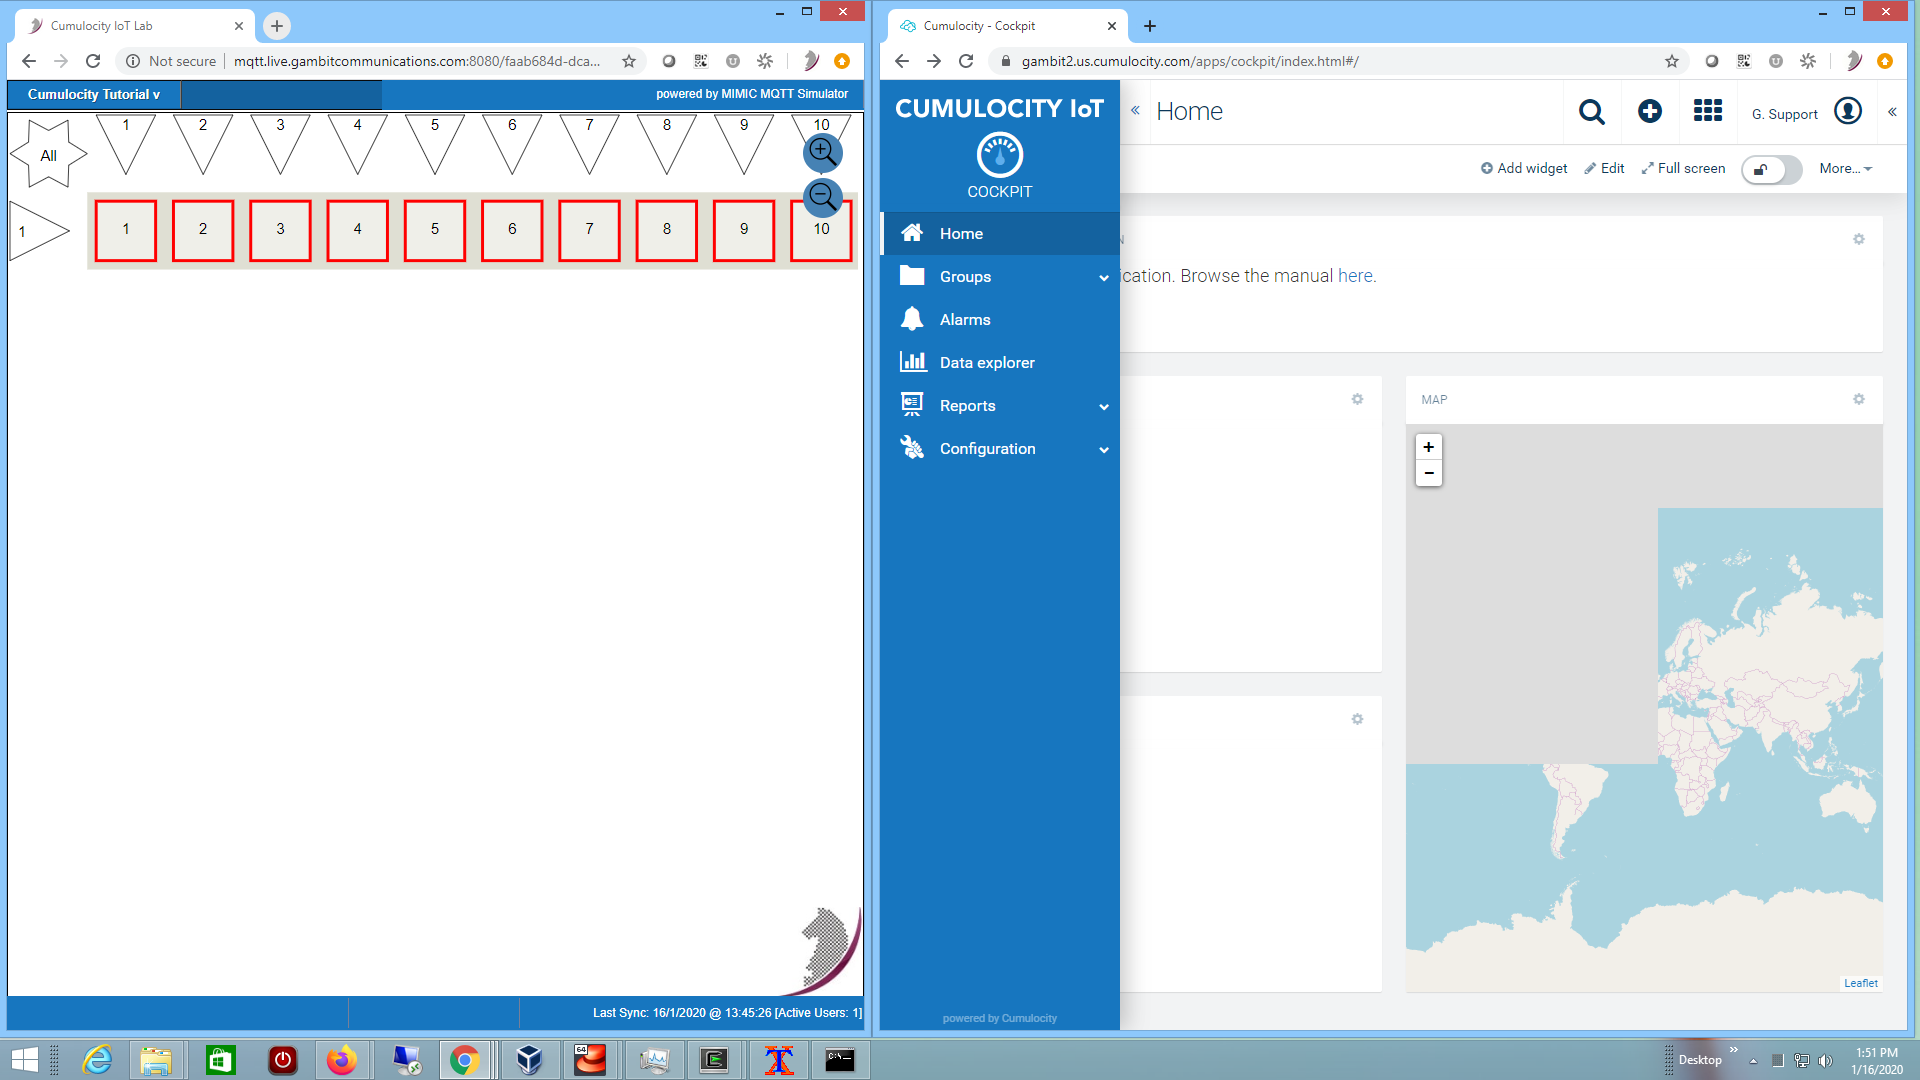
Task: Open the lower left widget settings gear
Action: click(x=1357, y=719)
